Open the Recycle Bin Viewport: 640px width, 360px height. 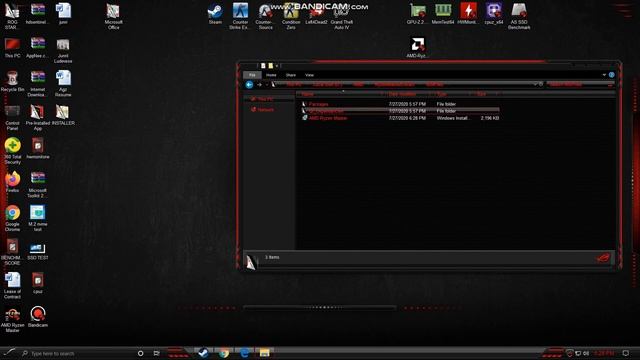[x=12, y=81]
